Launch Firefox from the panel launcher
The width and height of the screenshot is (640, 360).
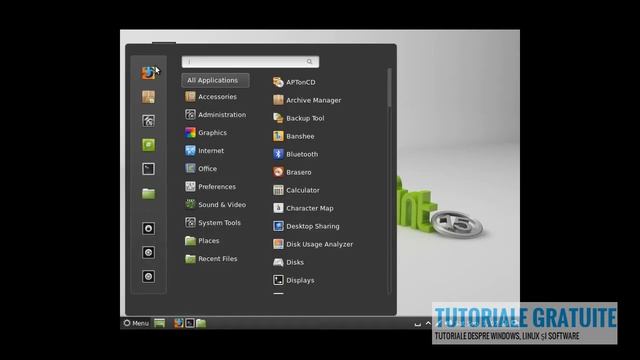(179, 323)
